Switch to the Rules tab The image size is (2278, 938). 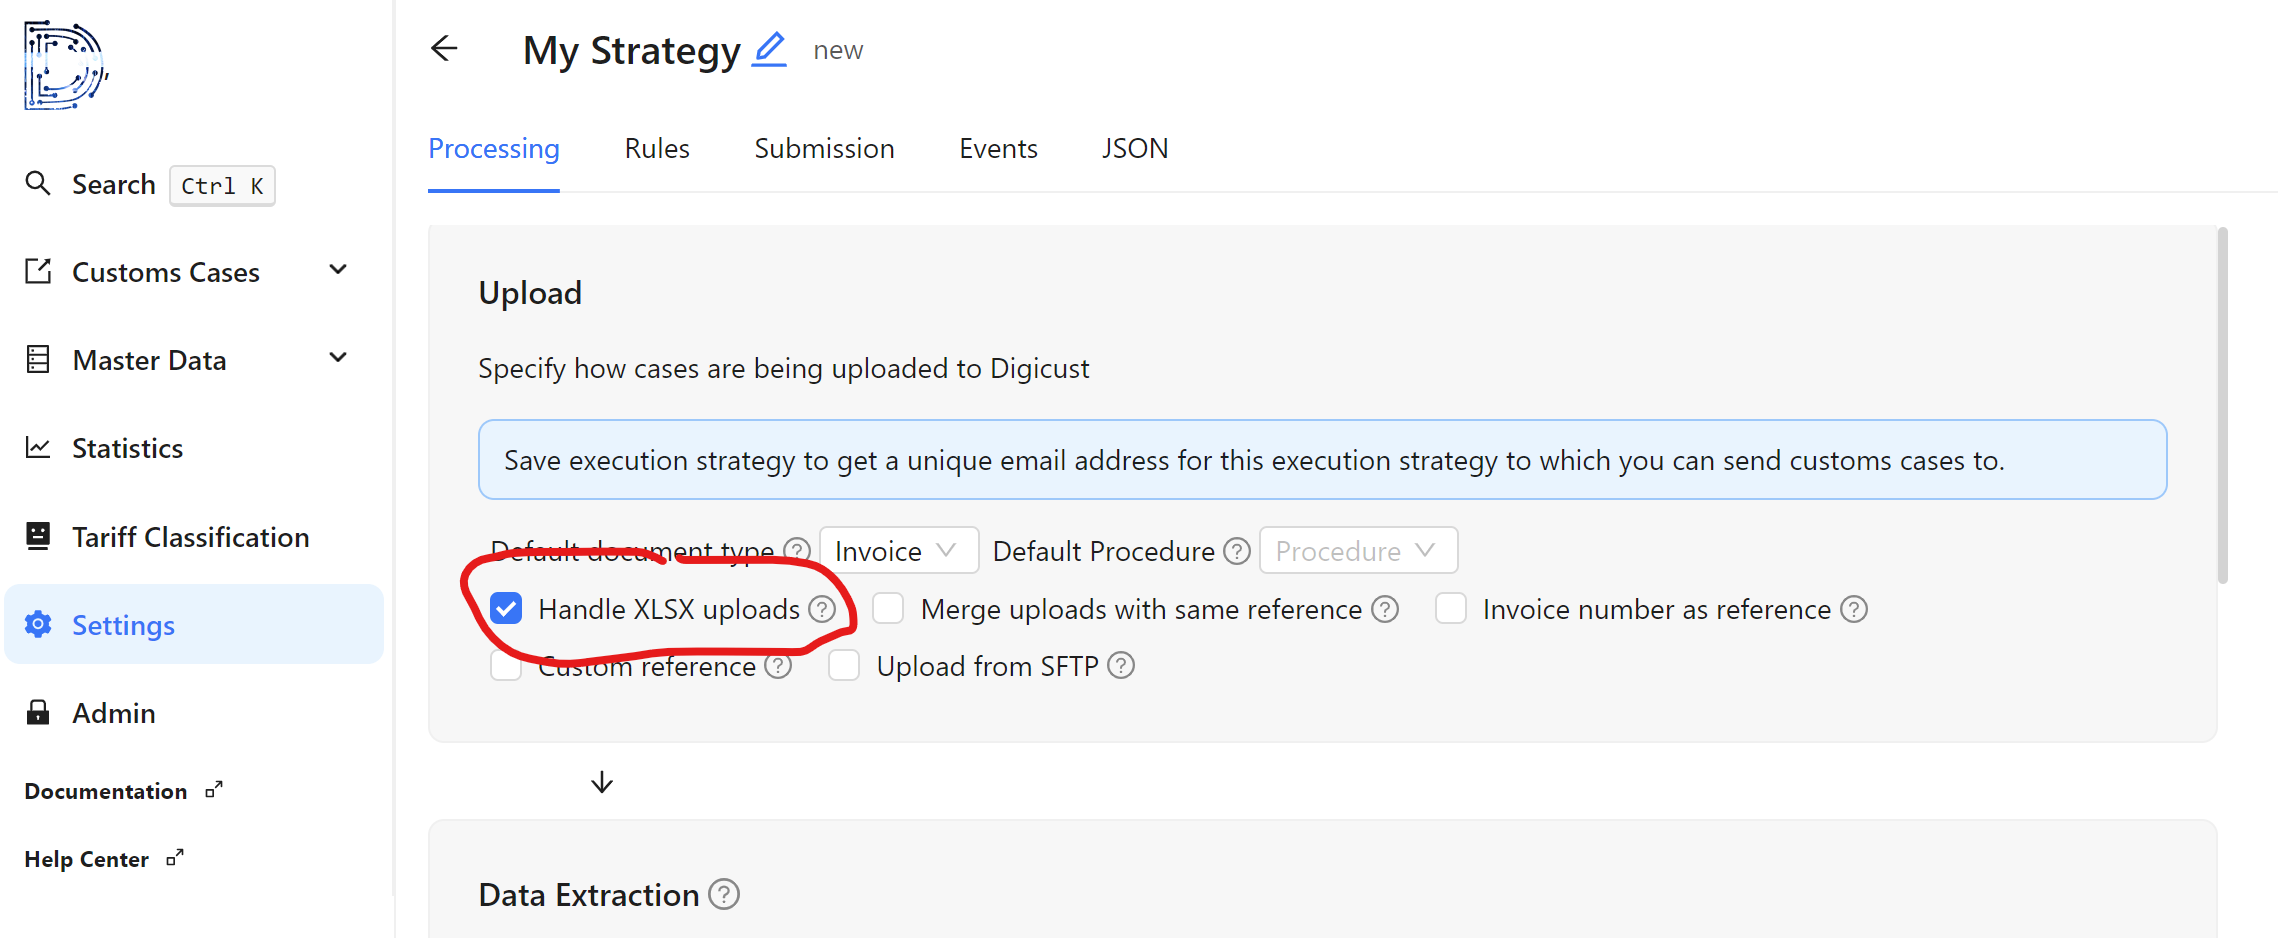(657, 149)
